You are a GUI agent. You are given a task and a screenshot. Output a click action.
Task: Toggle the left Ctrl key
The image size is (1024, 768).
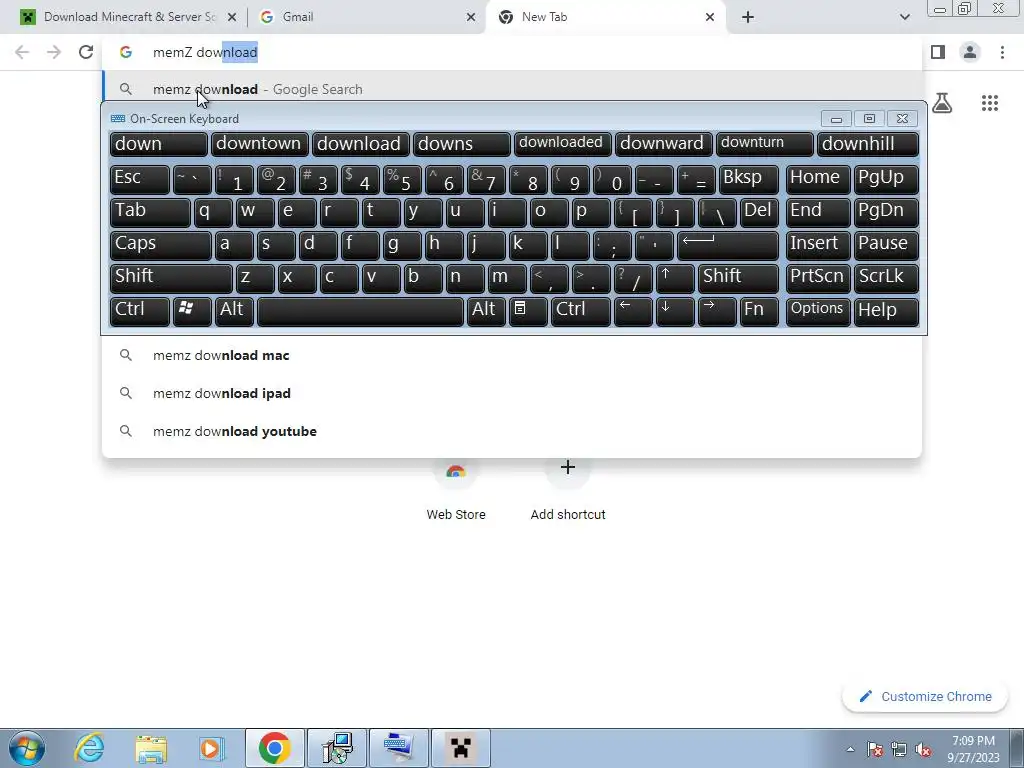[139, 312]
